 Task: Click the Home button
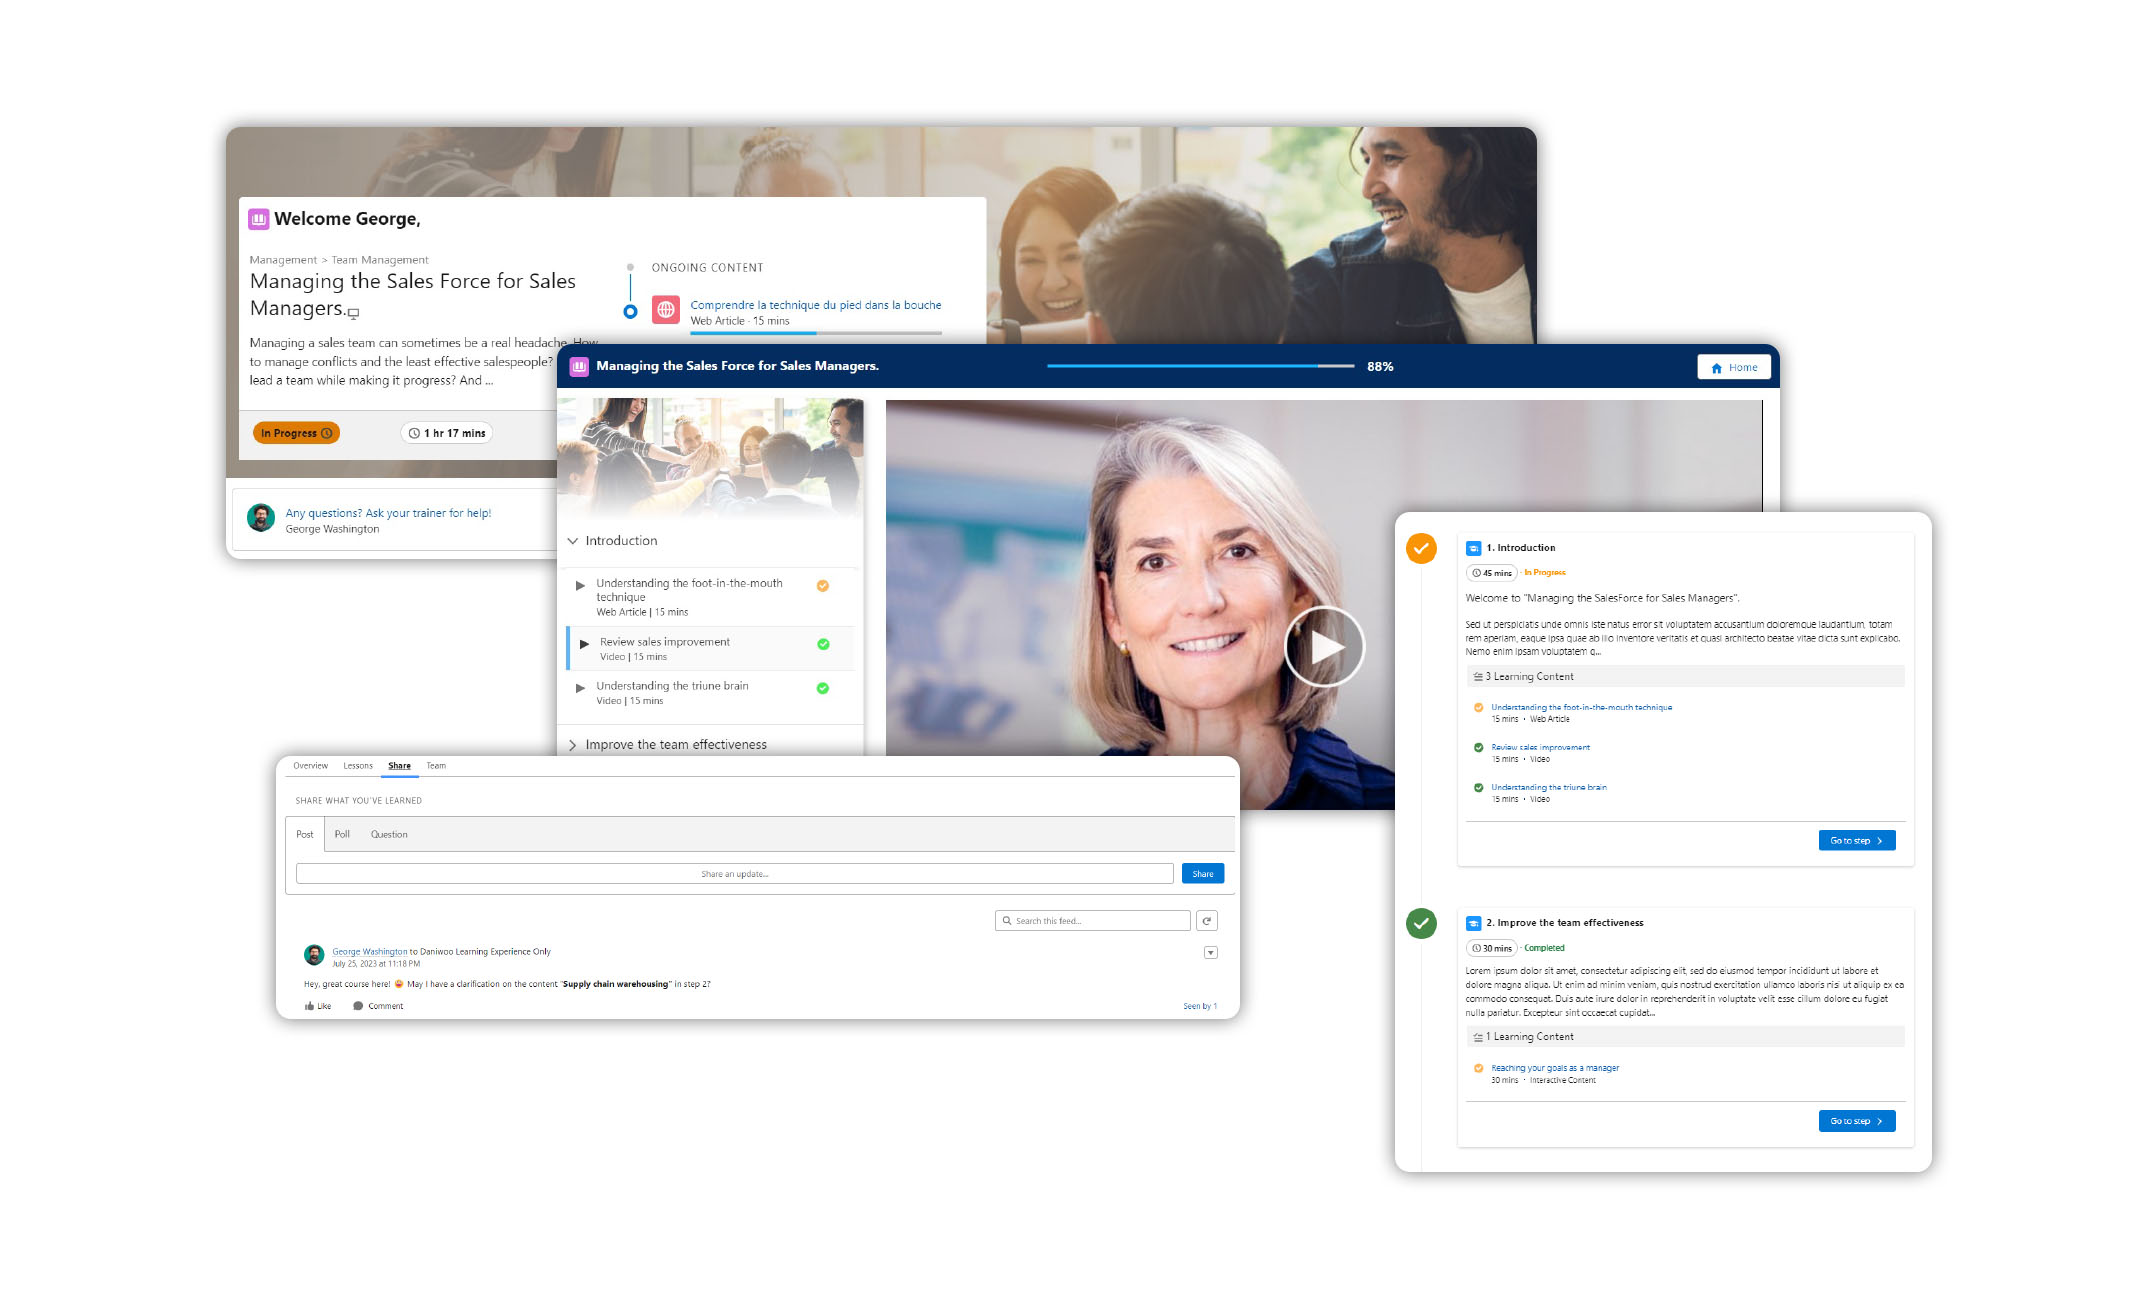(1733, 367)
